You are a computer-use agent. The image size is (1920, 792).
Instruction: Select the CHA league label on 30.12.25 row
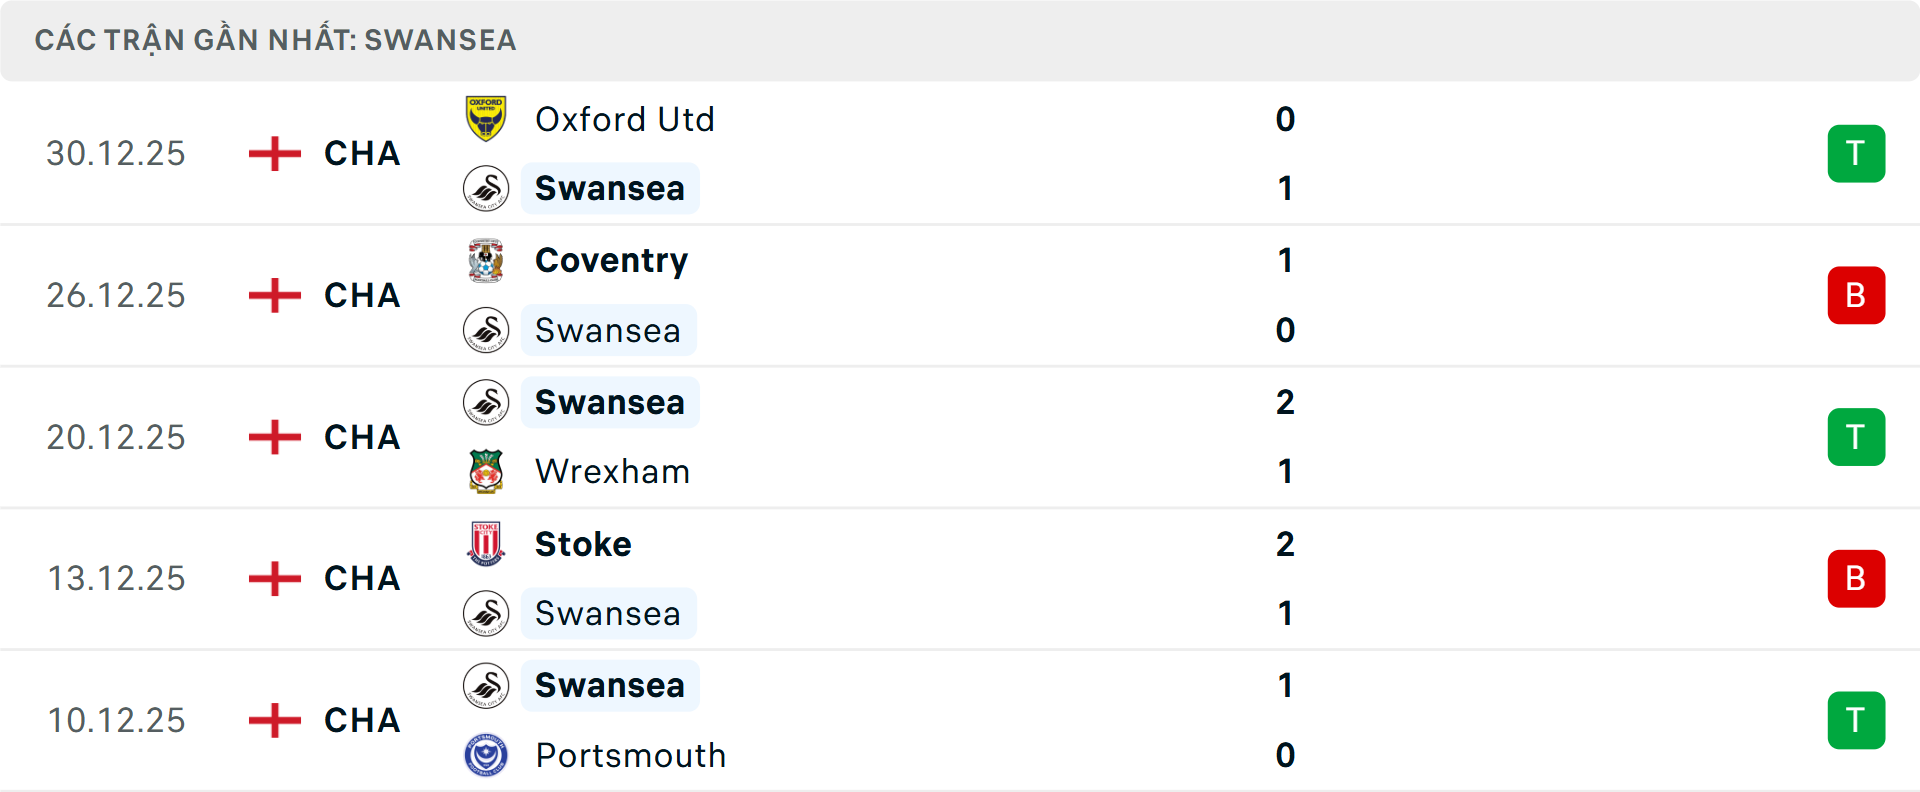click(x=361, y=154)
